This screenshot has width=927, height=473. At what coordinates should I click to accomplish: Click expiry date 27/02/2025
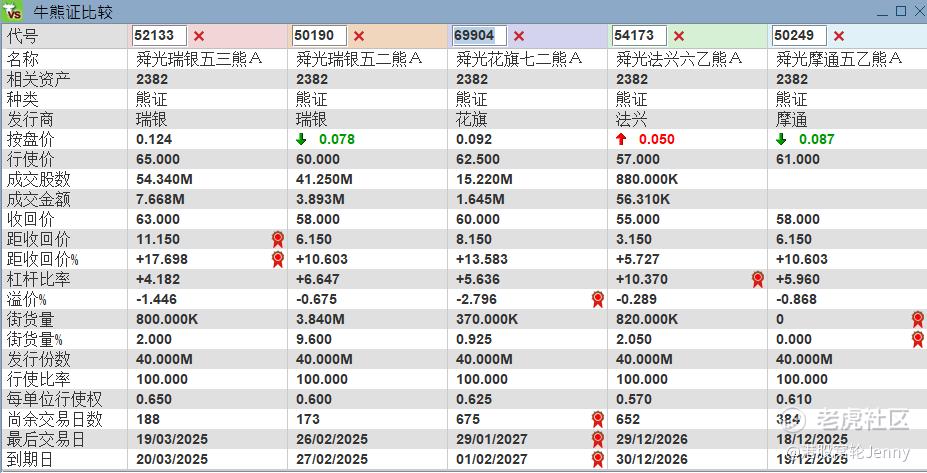332,459
